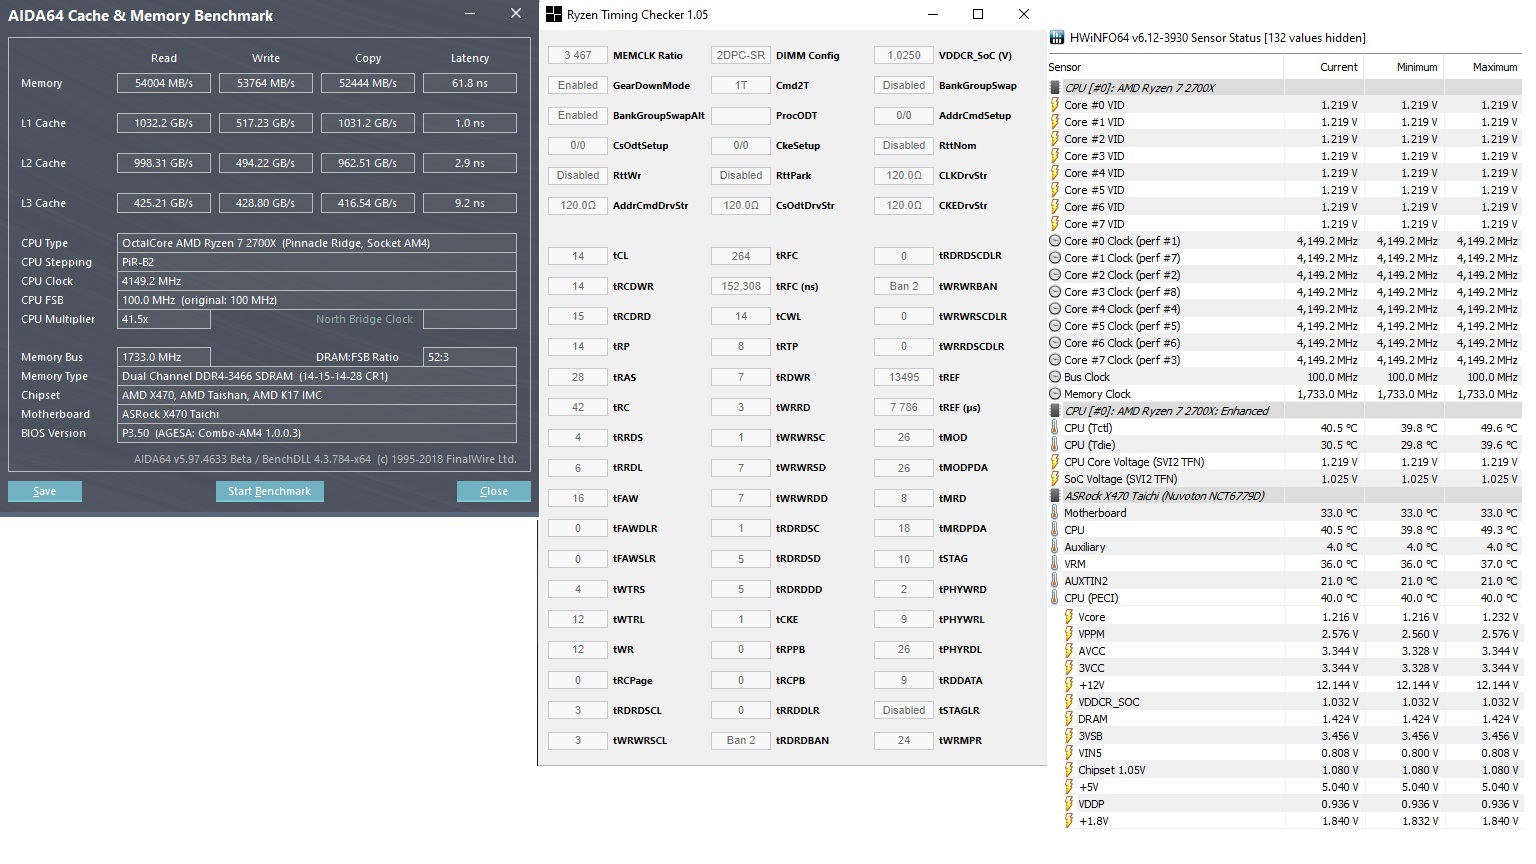The height and width of the screenshot is (864, 1536).
Task: Click the VDDCR_SoC (V) value field in Ryzen Timing Checker
Action: (904, 56)
